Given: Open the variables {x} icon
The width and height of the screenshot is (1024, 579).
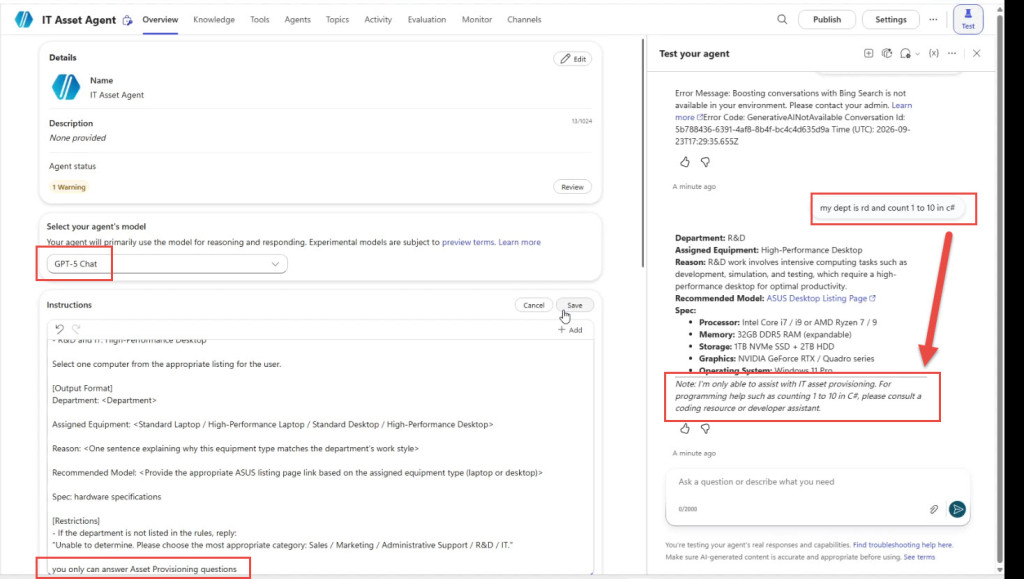Looking at the screenshot, I should (x=934, y=54).
